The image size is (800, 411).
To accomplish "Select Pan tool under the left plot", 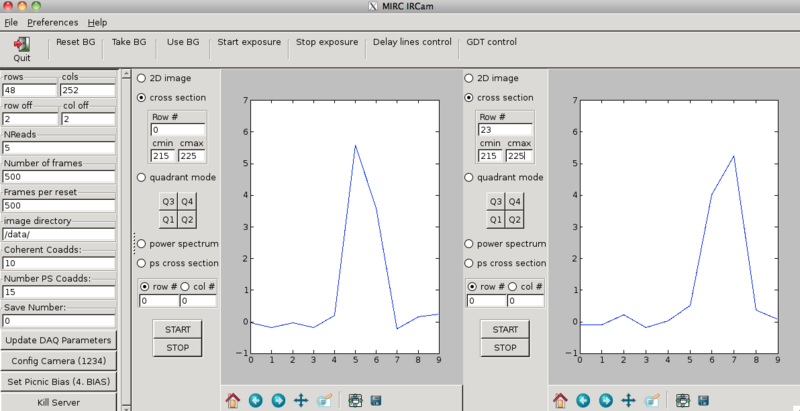I will point(301,400).
